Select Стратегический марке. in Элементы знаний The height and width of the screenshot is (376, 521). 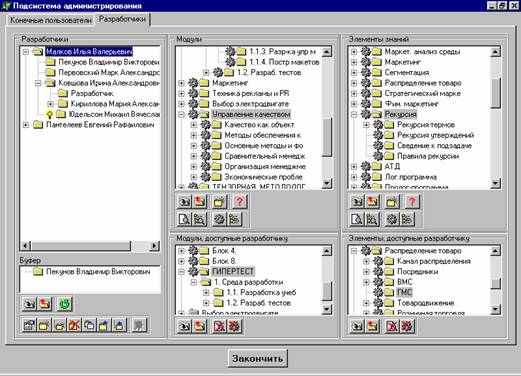423,93
